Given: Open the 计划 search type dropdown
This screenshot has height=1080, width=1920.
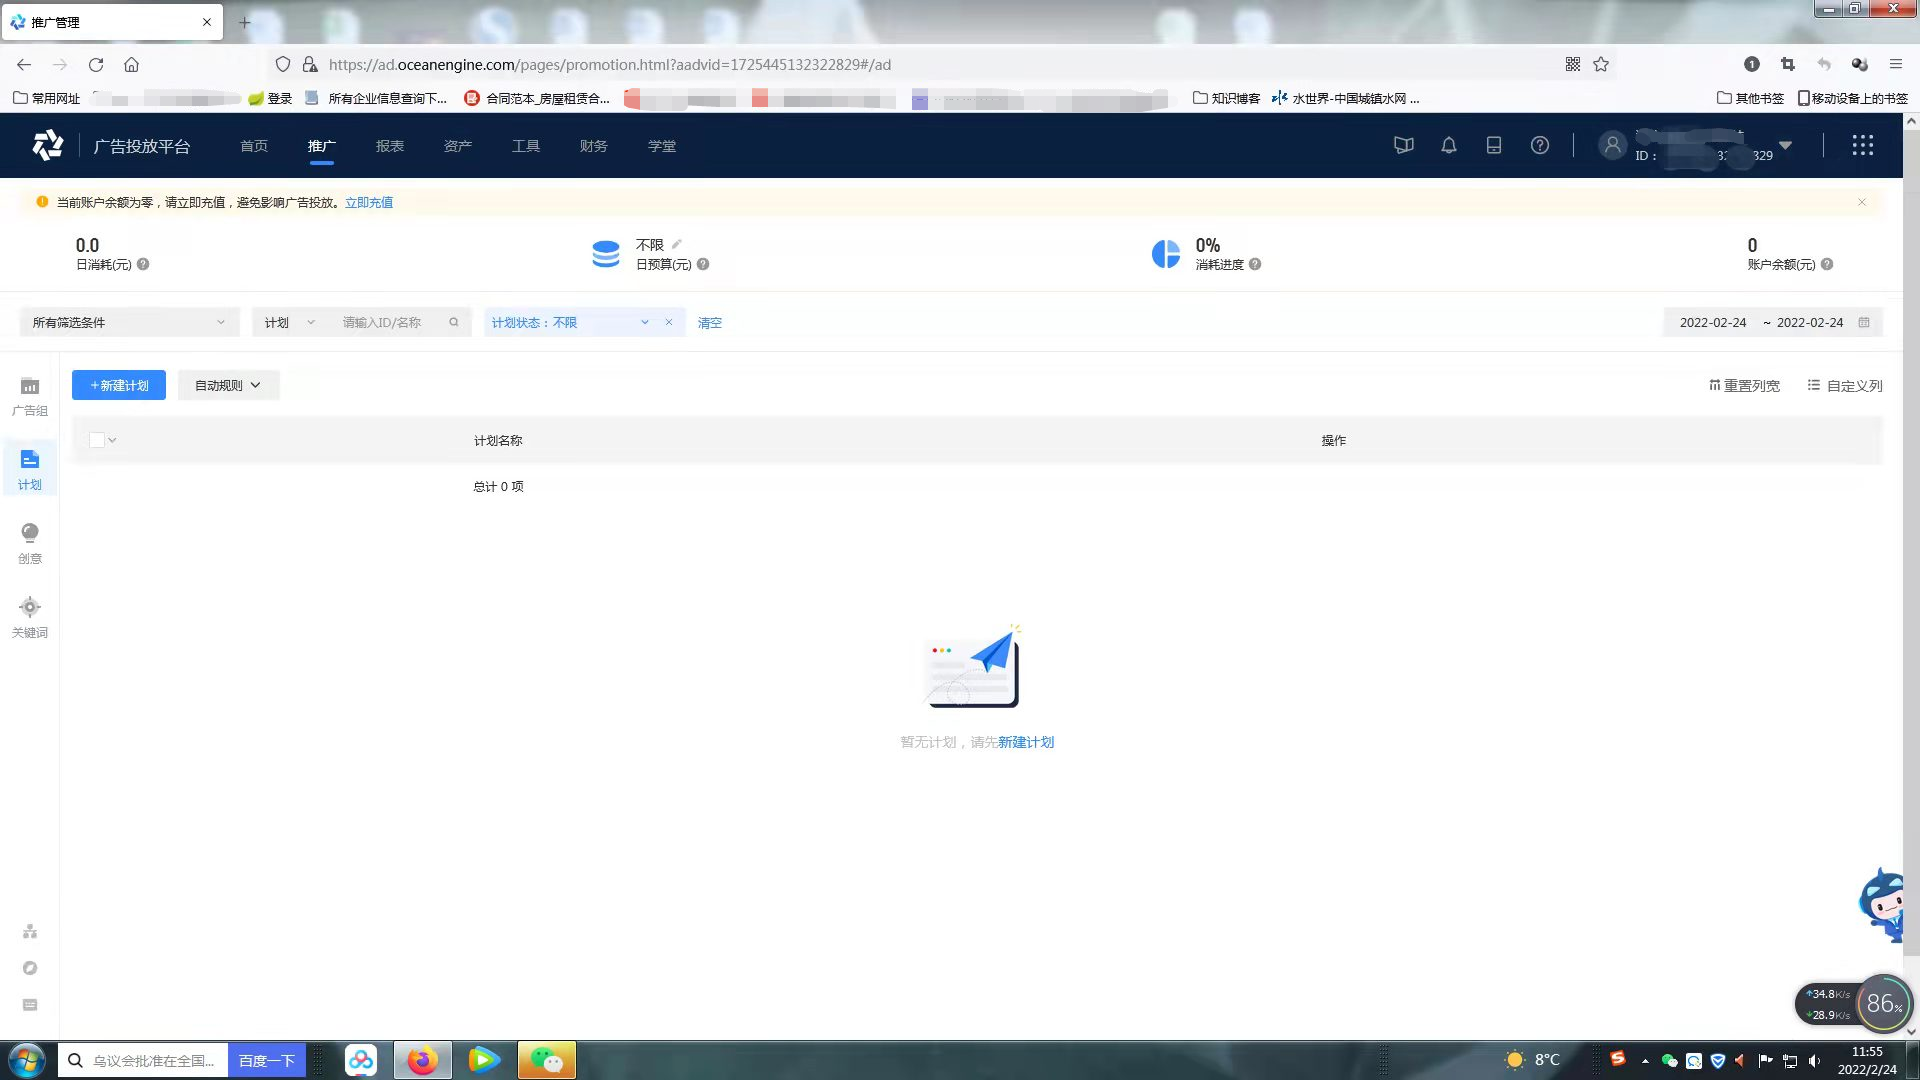Looking at the screenshot, I should click(290, 322).
